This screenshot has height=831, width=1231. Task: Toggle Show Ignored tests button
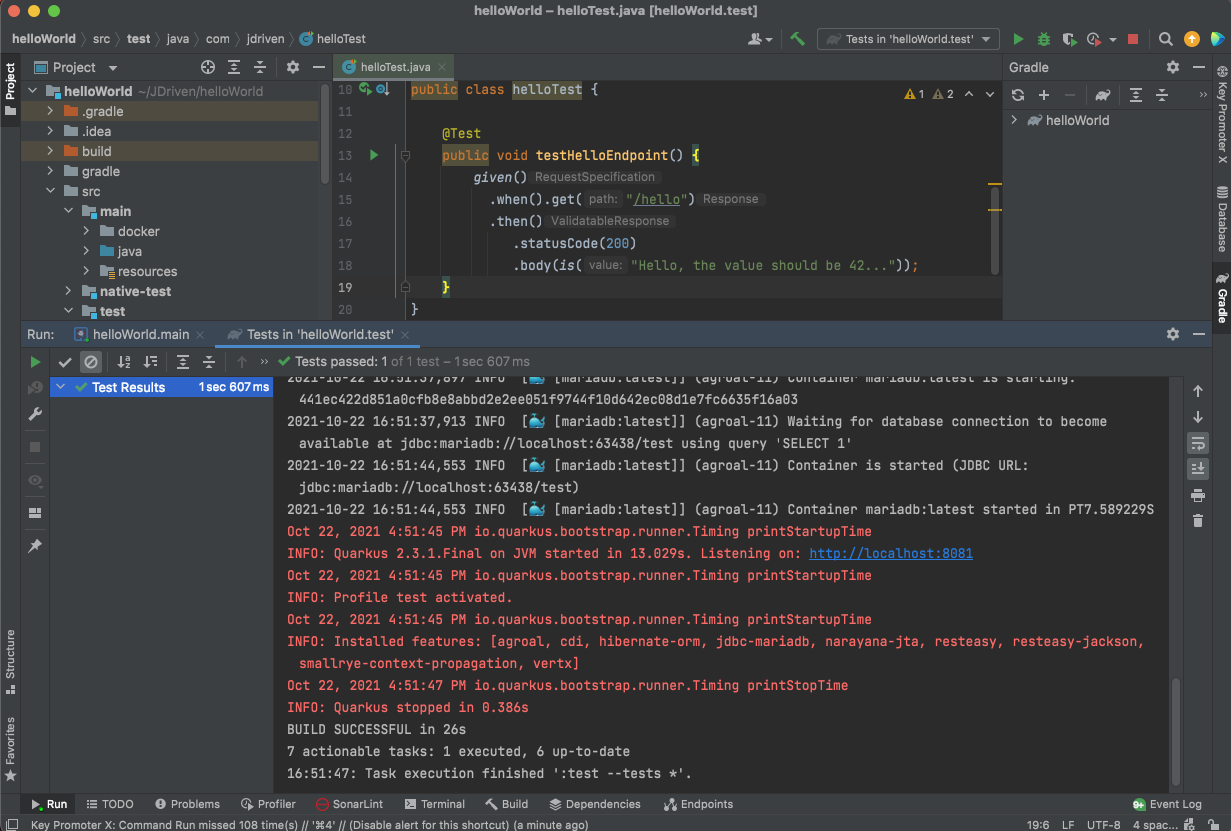click(91, 362)
